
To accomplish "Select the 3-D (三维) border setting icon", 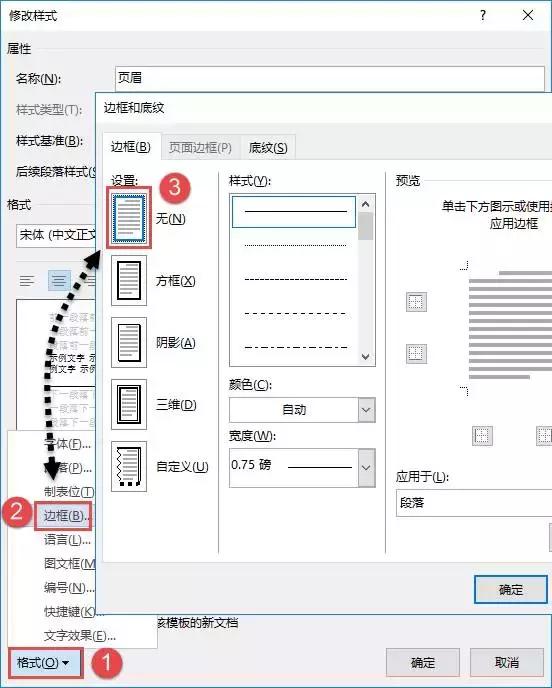I will point(129,404).
